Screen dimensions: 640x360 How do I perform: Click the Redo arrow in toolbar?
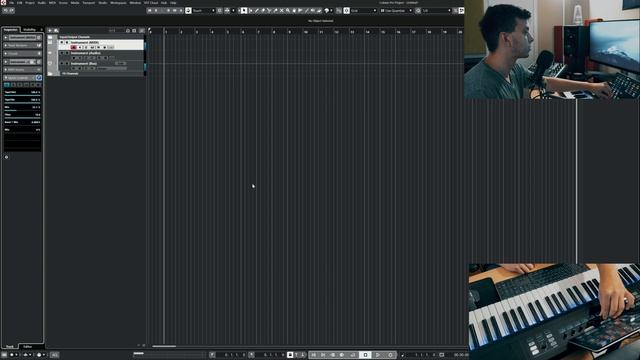click(12, 11)
